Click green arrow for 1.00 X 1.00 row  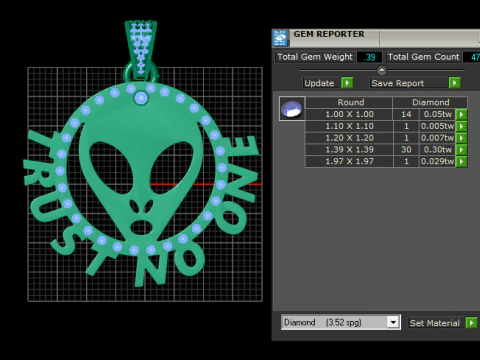(x=461, y=114)
